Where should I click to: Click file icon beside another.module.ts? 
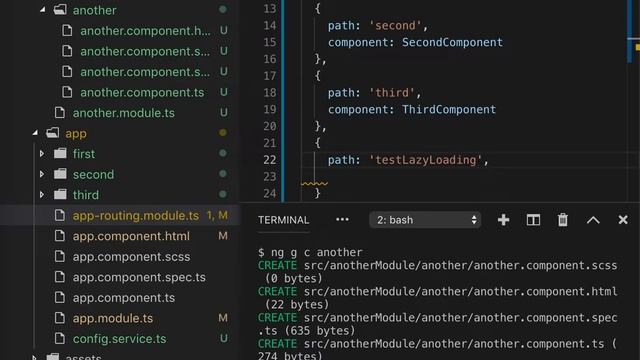[60, 113]
